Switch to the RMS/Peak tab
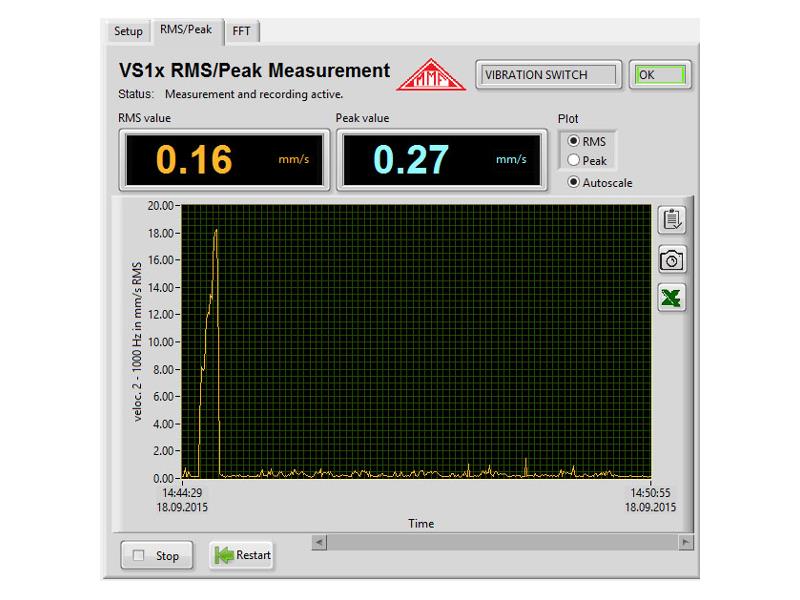 (186, 30)
